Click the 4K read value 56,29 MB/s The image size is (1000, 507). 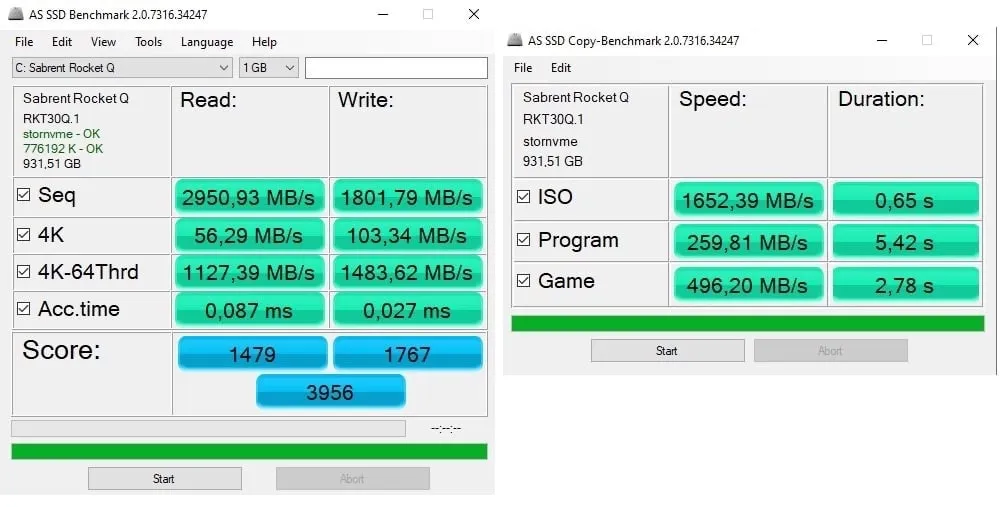(x=249, y=235)
